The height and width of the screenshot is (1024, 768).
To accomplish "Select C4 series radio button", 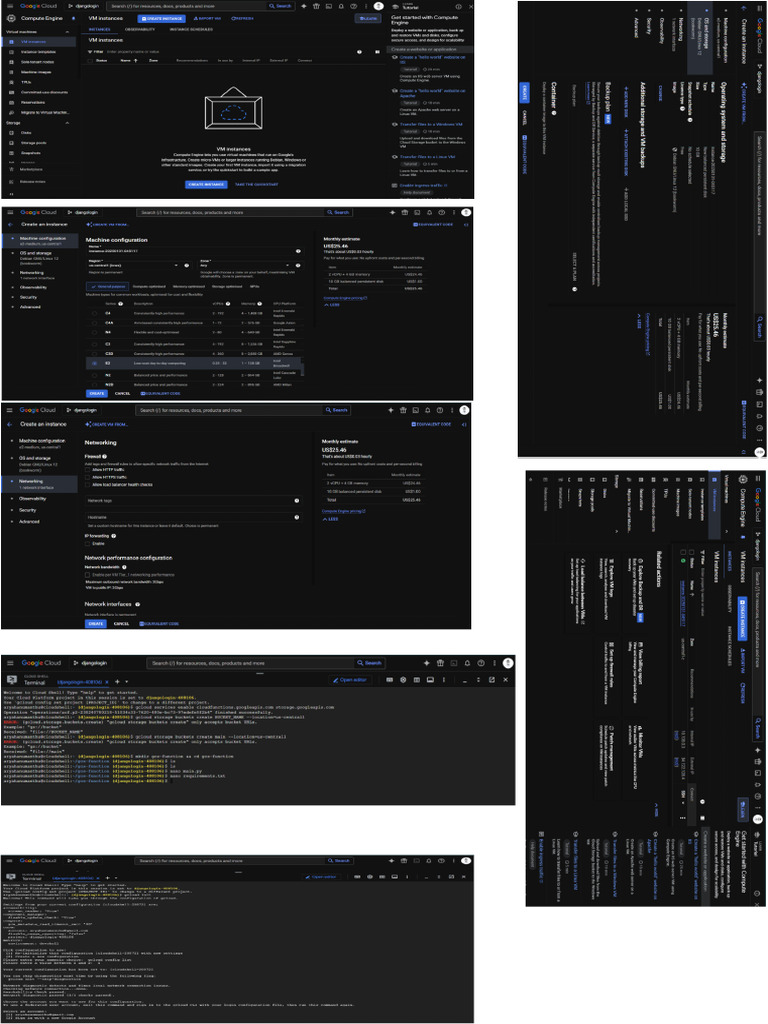I will coord(95,313).
